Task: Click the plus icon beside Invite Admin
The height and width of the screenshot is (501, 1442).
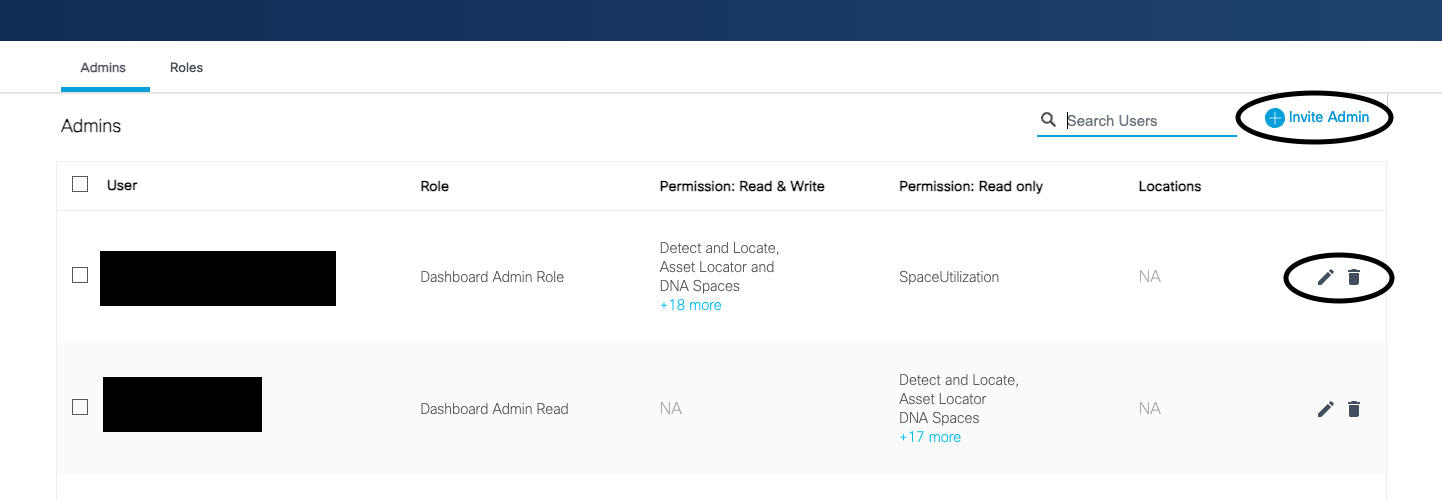Action: coord(1275,118)
